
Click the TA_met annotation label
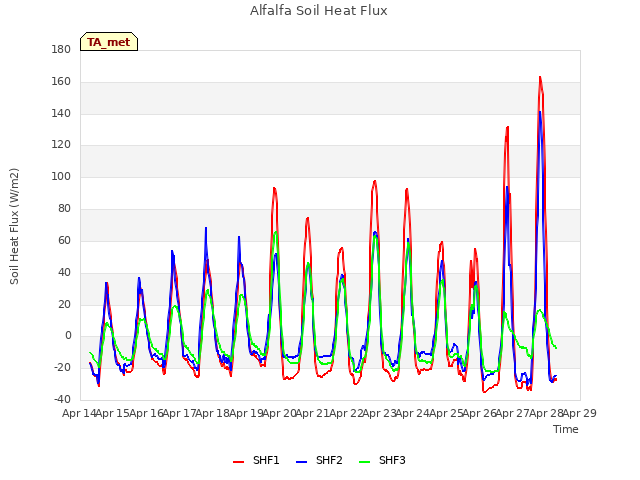point(109,42)
